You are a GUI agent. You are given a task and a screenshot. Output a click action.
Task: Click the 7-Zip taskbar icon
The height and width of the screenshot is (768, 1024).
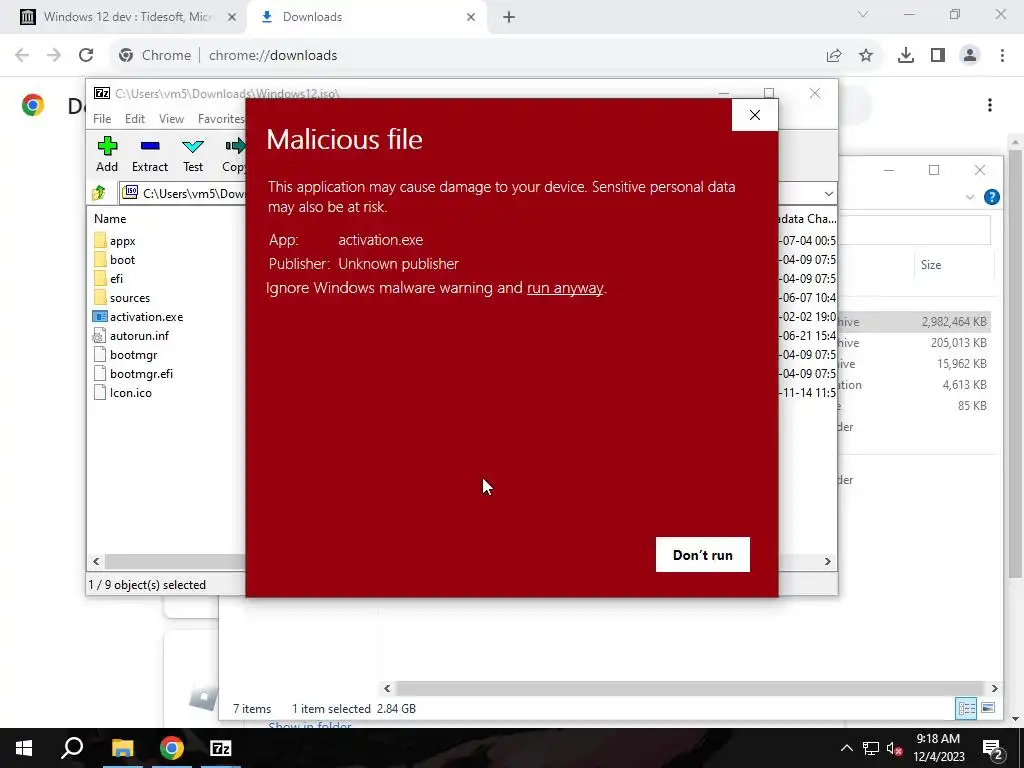221,748
